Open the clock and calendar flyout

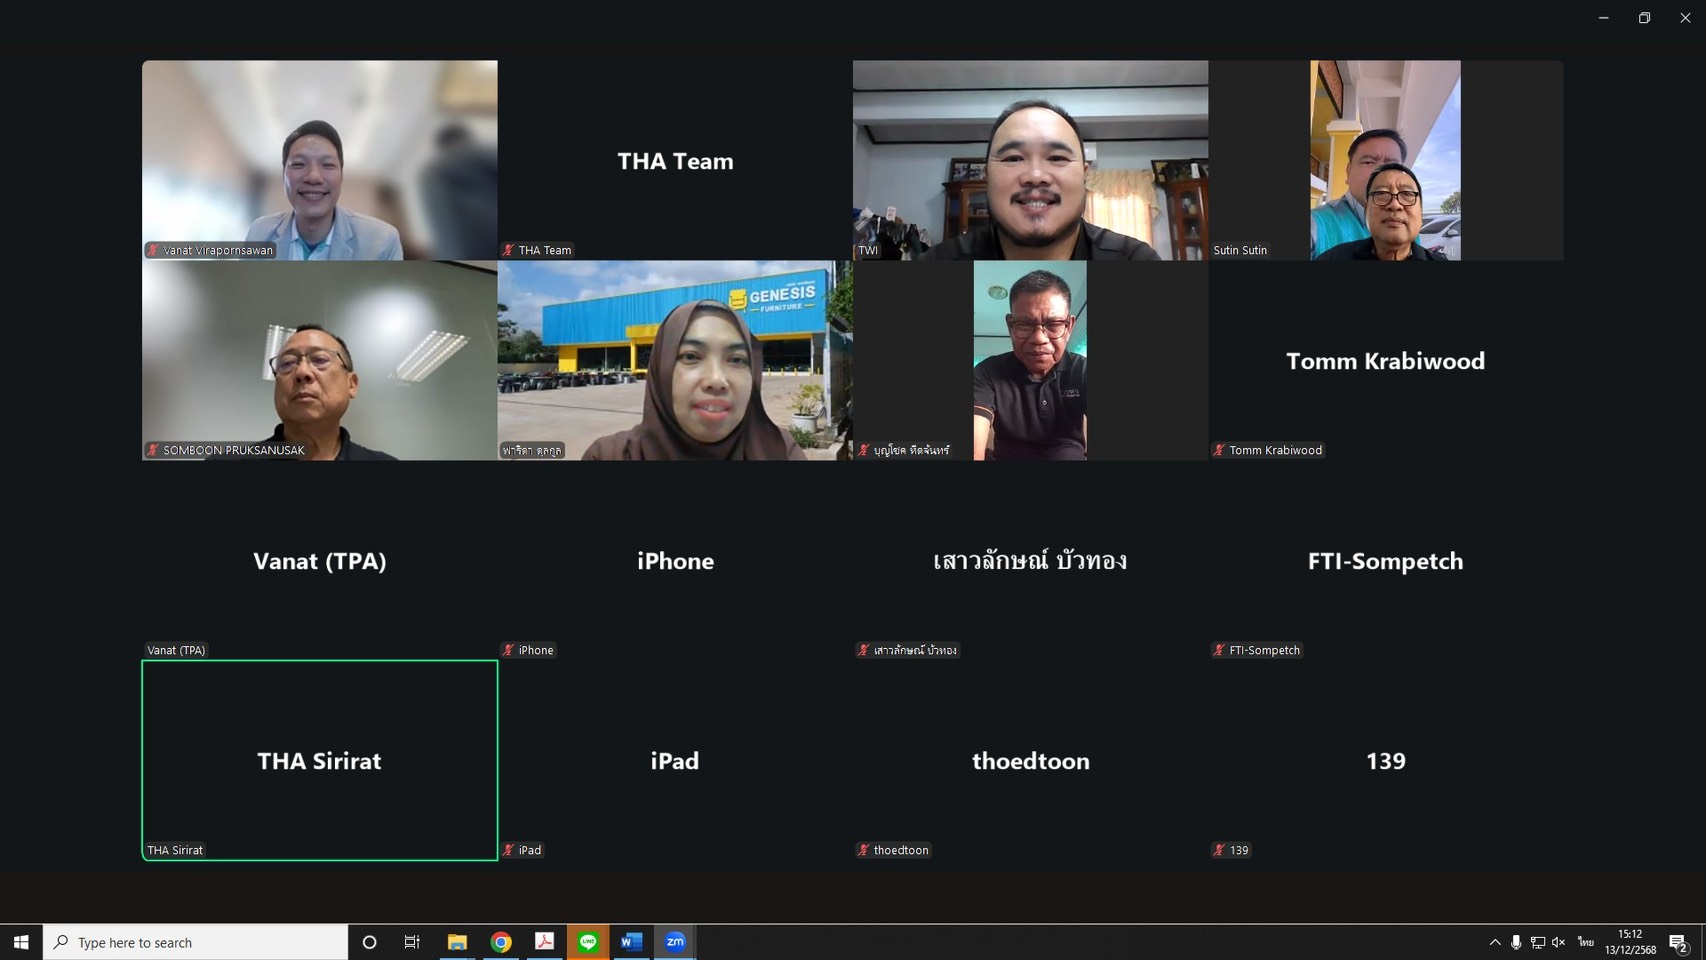coord(1630,942)
